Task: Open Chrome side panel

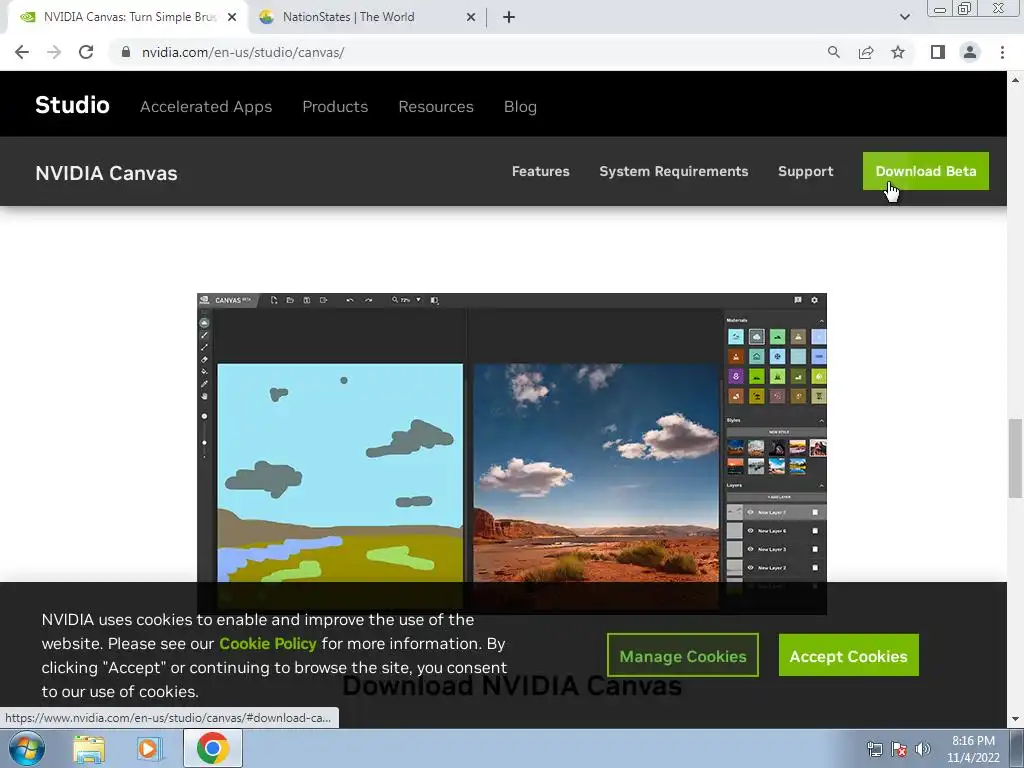Action: click(938, 52)
